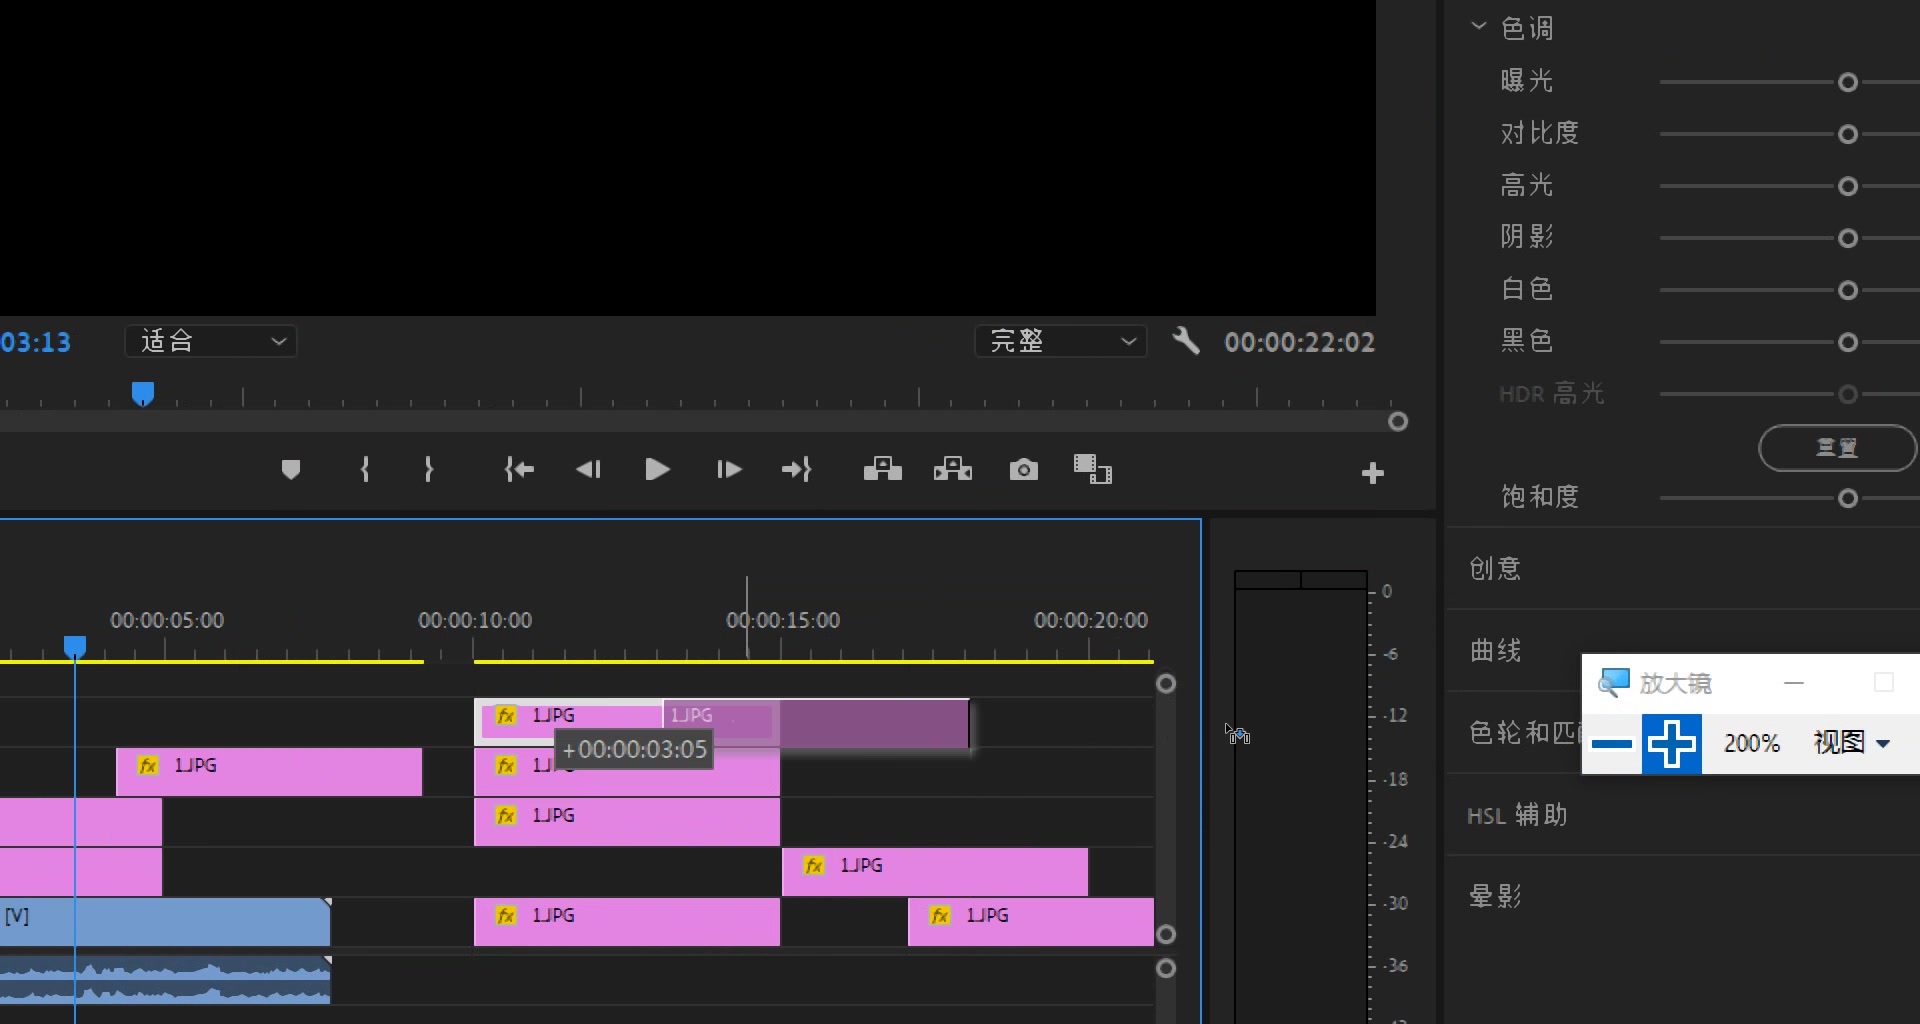The height and width of the screenshot is (1024, 1920).
Task: Click the Extract icon
Action: [952, 469]
